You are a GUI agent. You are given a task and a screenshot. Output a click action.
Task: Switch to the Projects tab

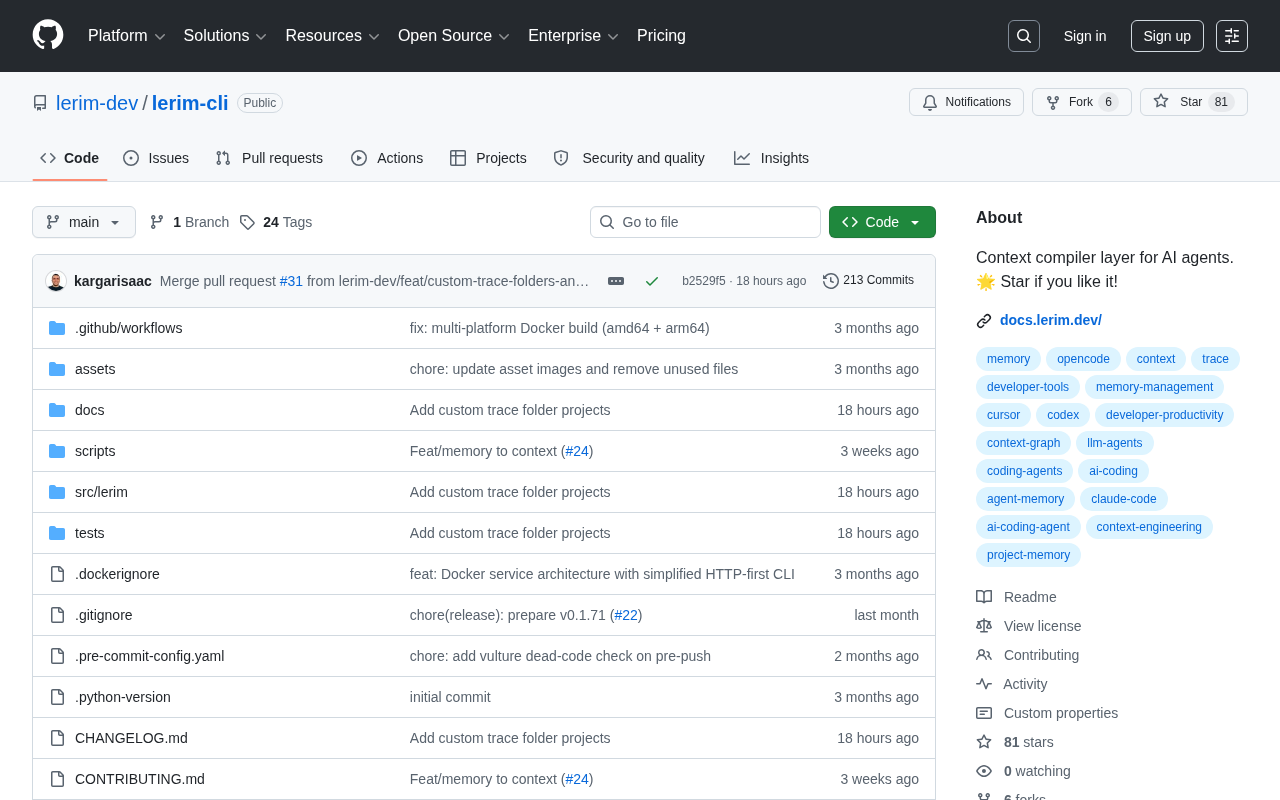(488, 158)
